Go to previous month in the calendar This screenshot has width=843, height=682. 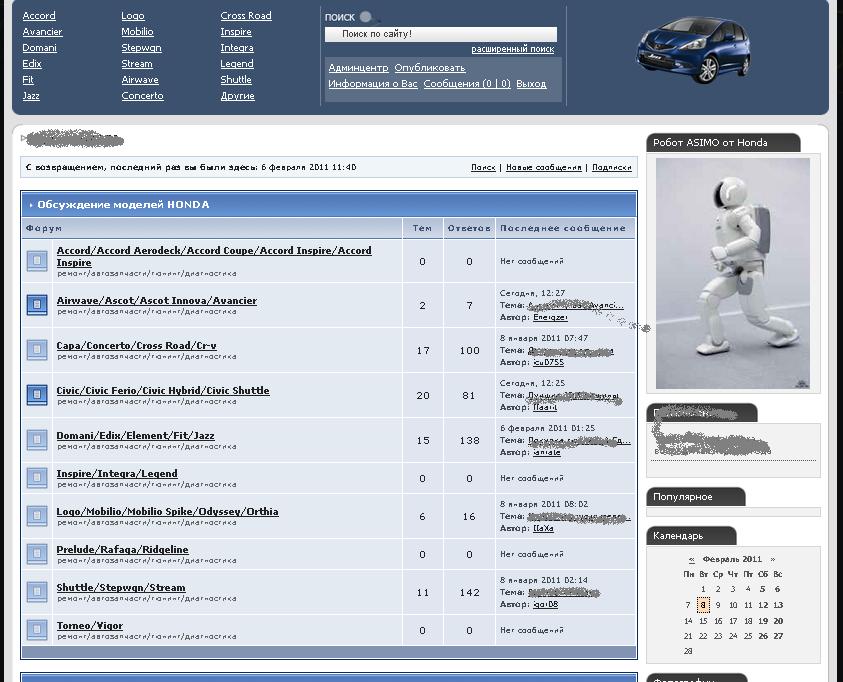(x=691, y=559)
